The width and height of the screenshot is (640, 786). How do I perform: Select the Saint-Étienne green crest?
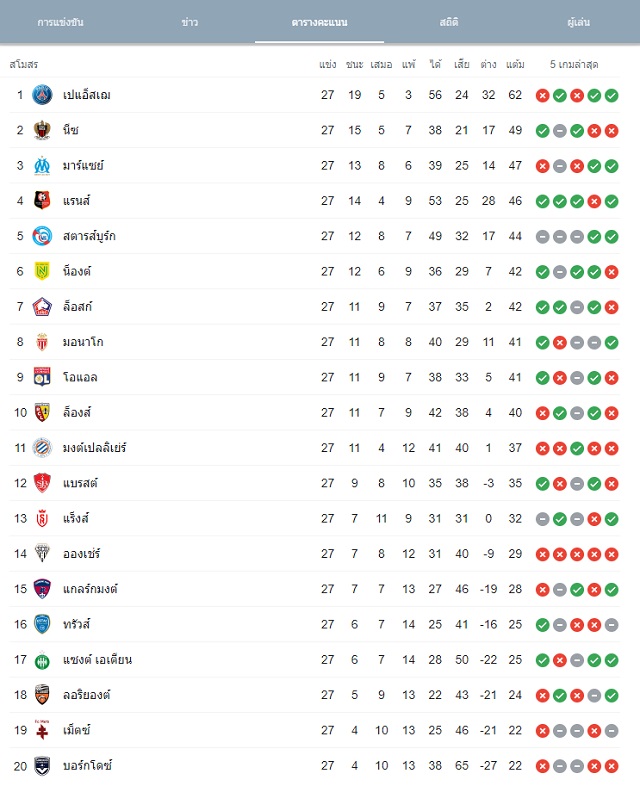pyautogui.click(x=42, y=660)
